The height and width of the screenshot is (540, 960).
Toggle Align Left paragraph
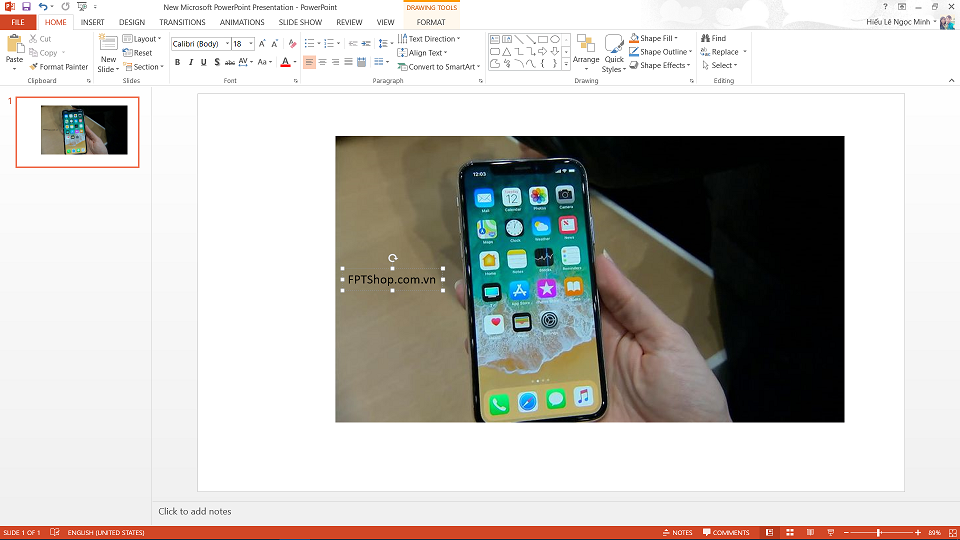pyautogui.click(x=310, y=62)
